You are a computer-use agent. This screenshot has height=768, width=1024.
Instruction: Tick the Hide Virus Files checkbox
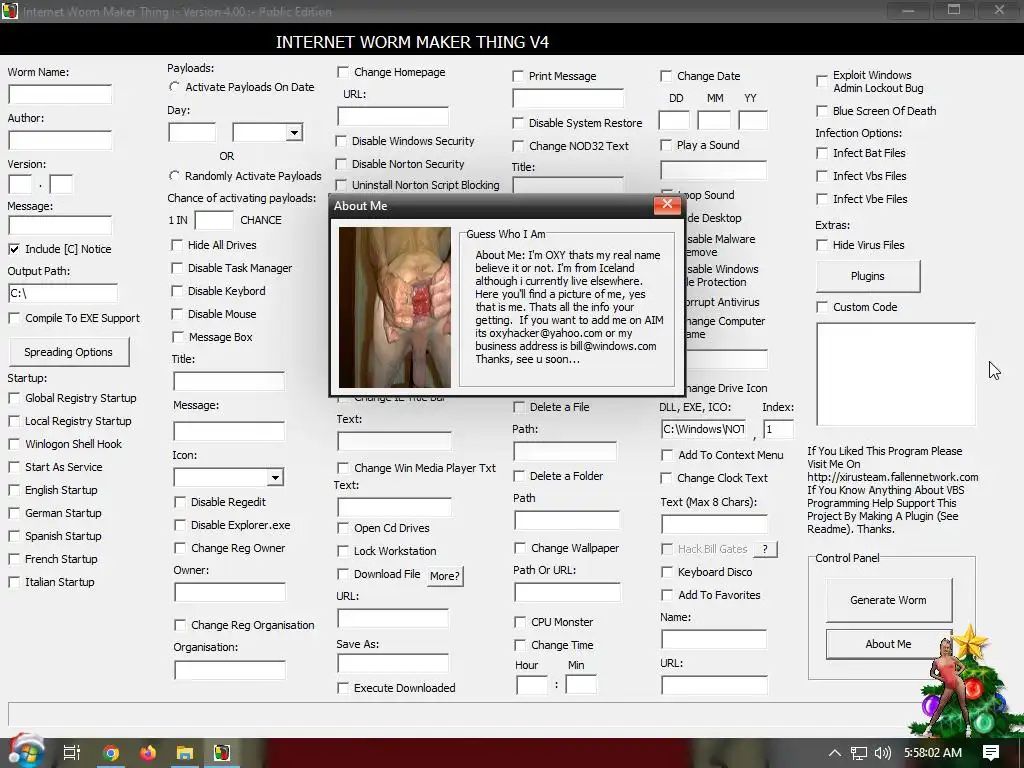pyautogui.click(x=822, y=245)
